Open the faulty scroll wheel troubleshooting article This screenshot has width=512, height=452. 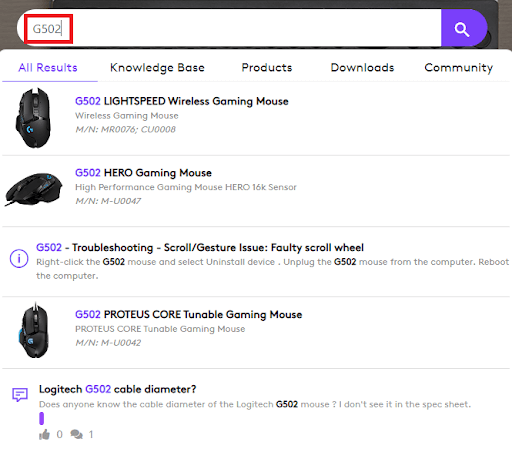(x=200, y=248)
